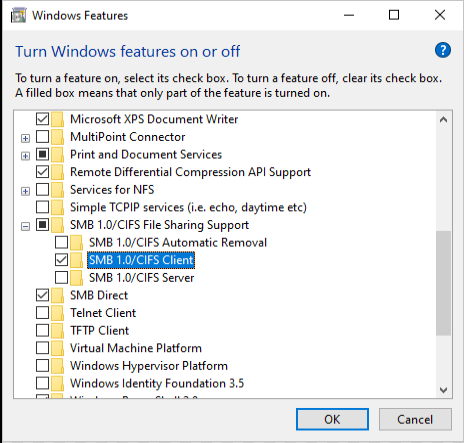This screenshot has width=464, height=443.
Task: Click the folder icon beside Services for NFS
Action: 58,190
